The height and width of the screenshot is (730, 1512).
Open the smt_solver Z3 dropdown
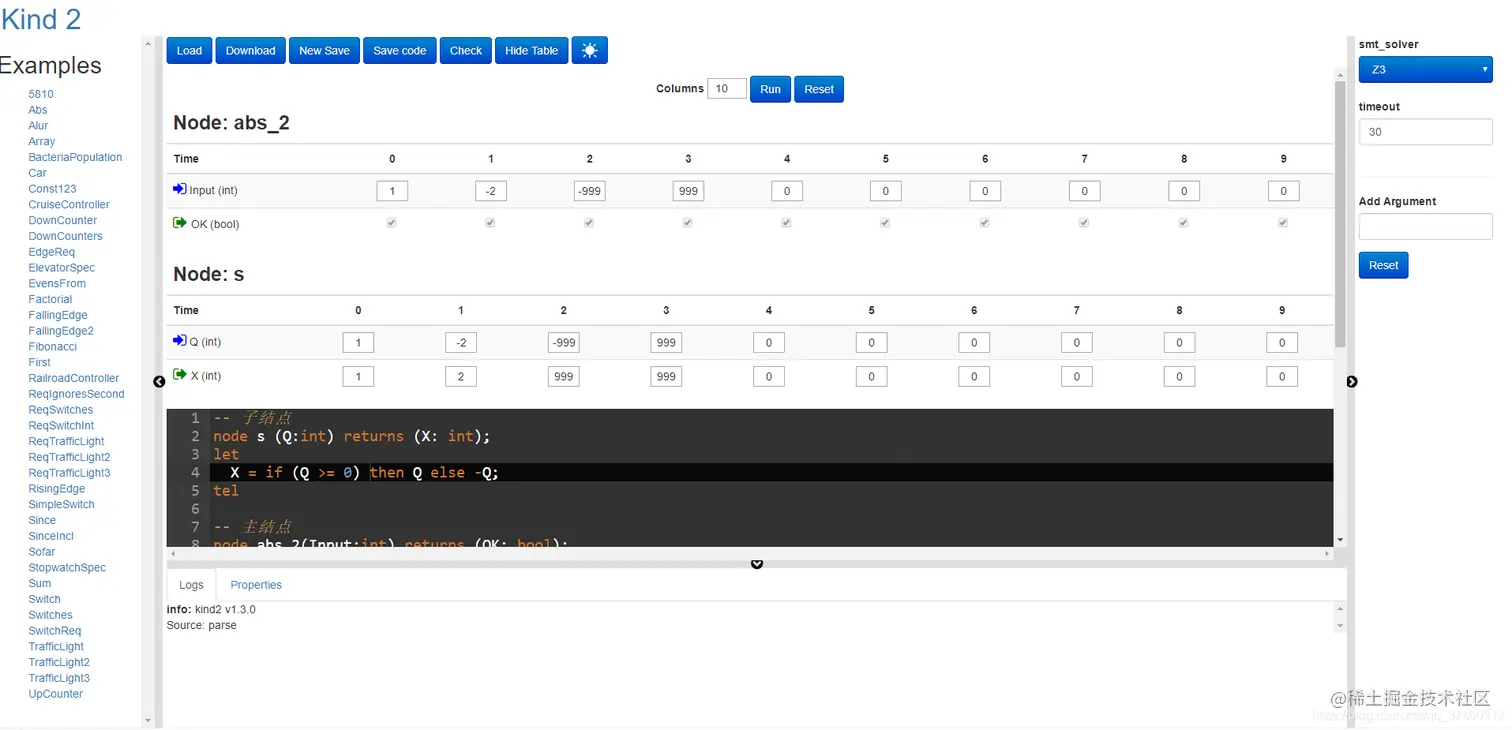1425,70
